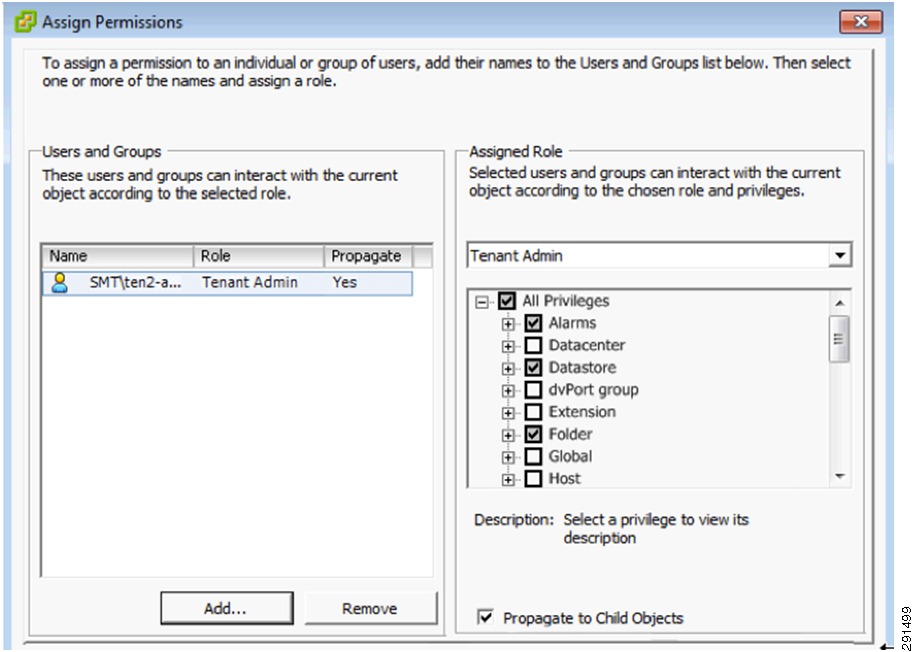
Task: Expand the Alarms tree node
Action: click(x=508, y=324)
